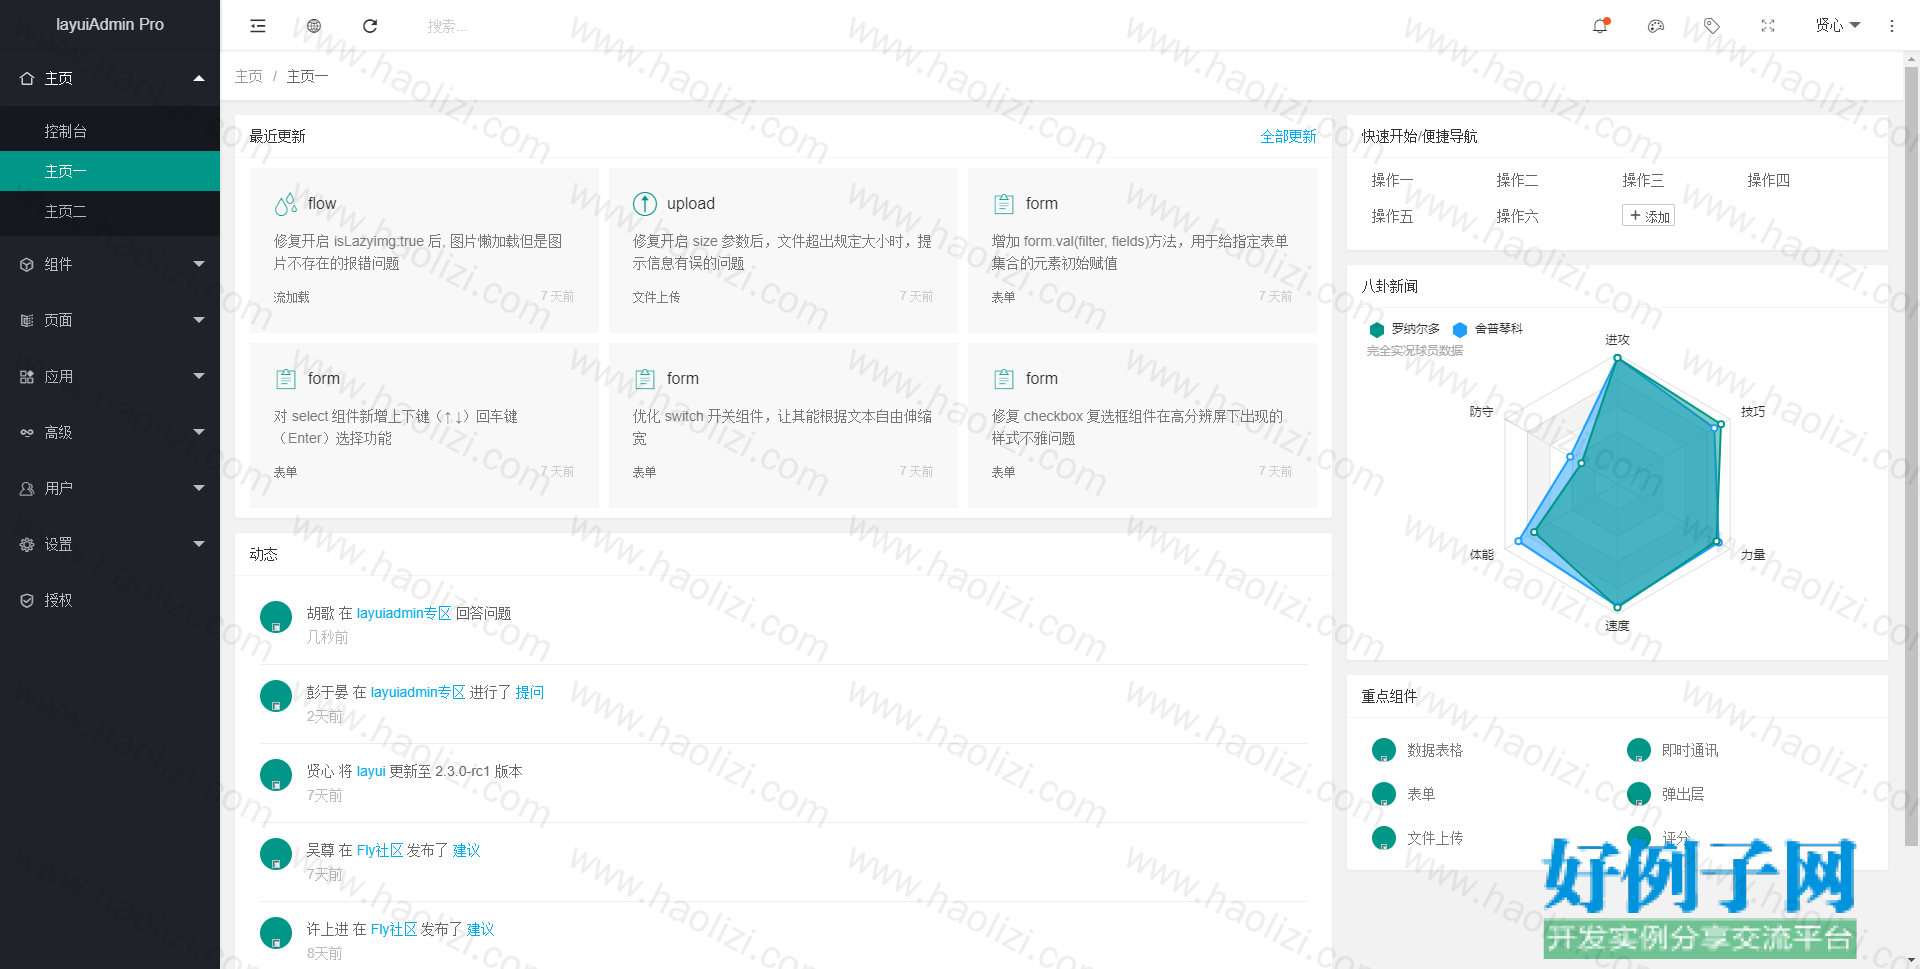Click the 高级 icon in sidebar
1920x969 pixels.
click(x=27, y=432)
